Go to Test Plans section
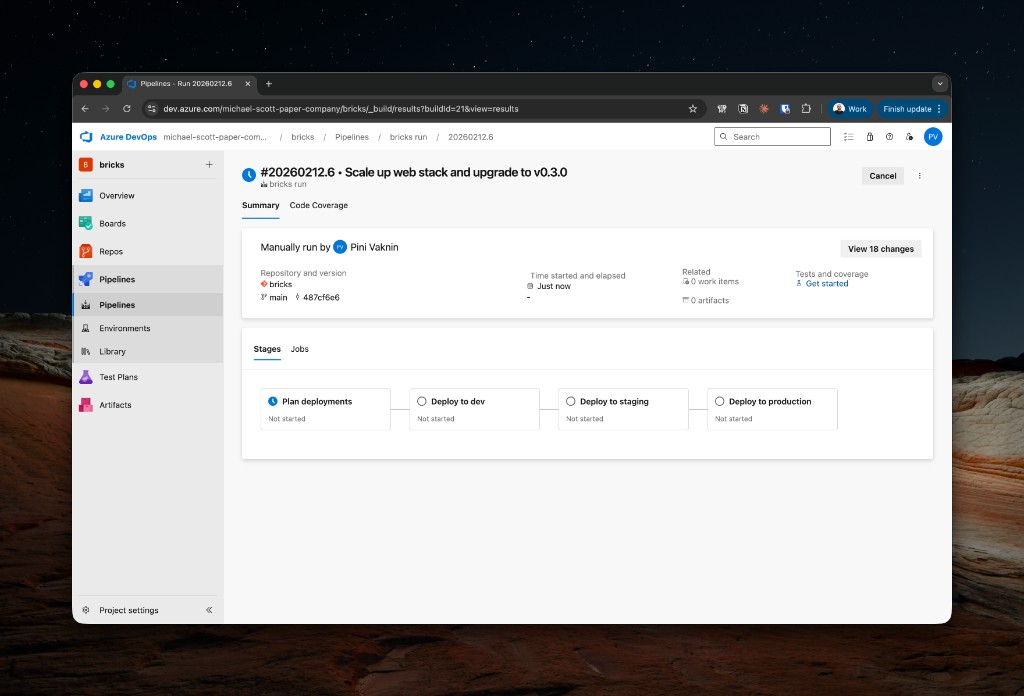Screen dimensions: 1024x696 tap(118, 377)
